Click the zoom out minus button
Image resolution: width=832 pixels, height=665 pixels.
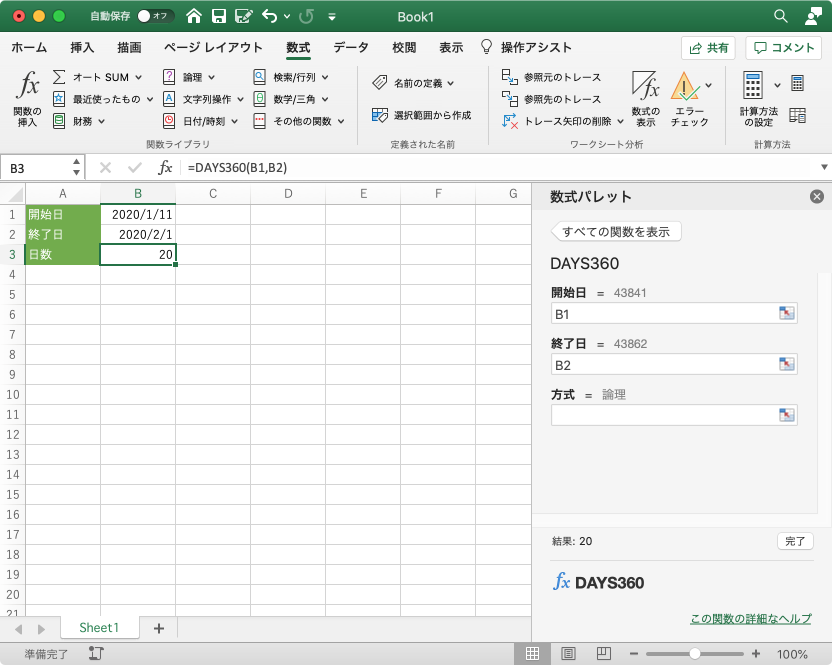point(634,653)
